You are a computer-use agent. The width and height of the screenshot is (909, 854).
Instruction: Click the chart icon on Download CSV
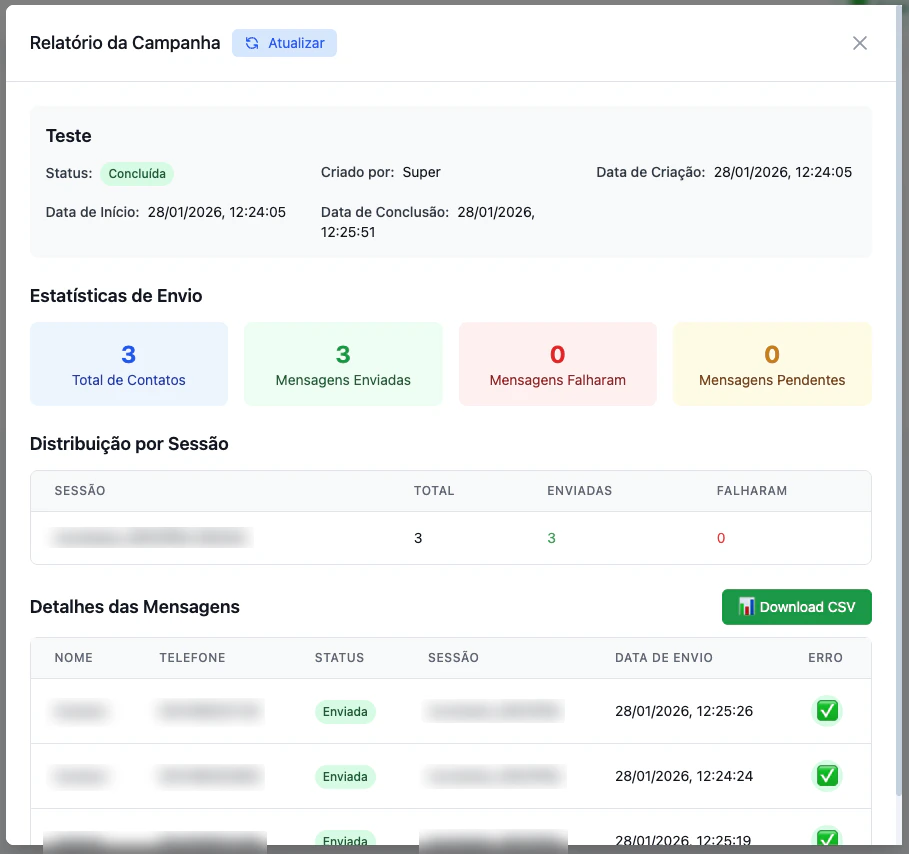746,607
